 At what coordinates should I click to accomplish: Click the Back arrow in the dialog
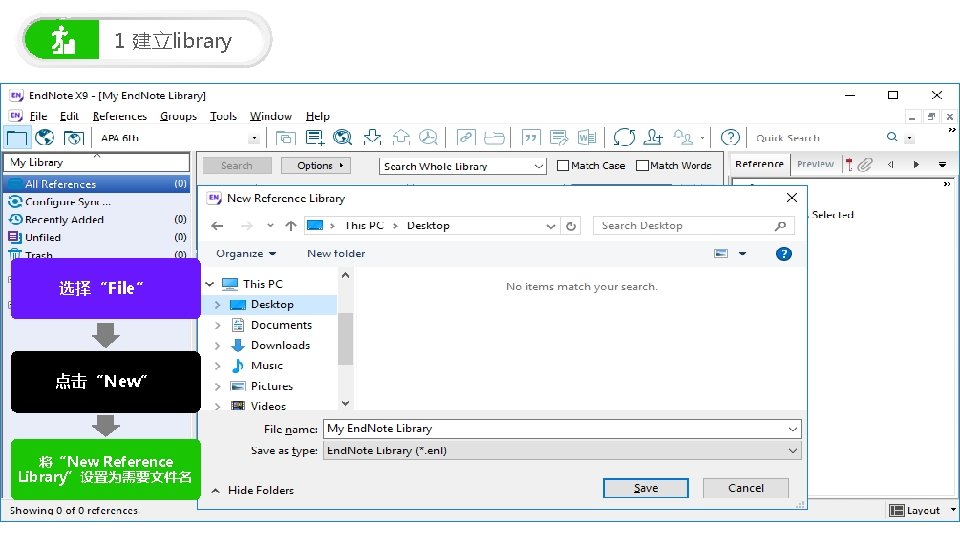click(x=217, y=226)
